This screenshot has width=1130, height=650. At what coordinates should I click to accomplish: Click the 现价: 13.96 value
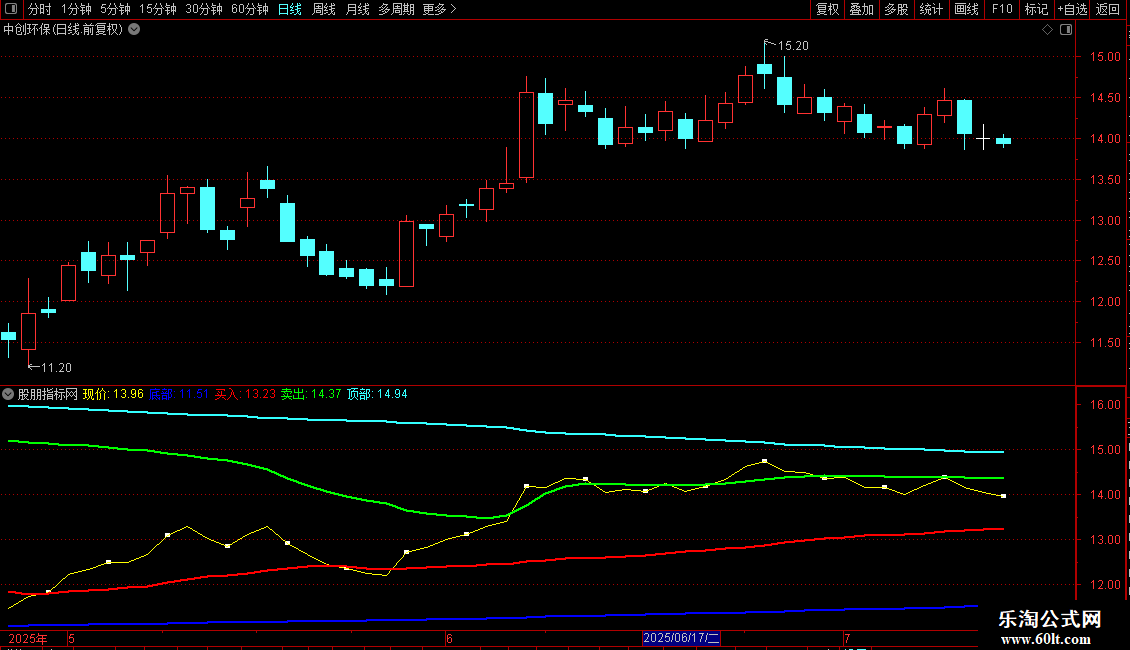(113, 394)
